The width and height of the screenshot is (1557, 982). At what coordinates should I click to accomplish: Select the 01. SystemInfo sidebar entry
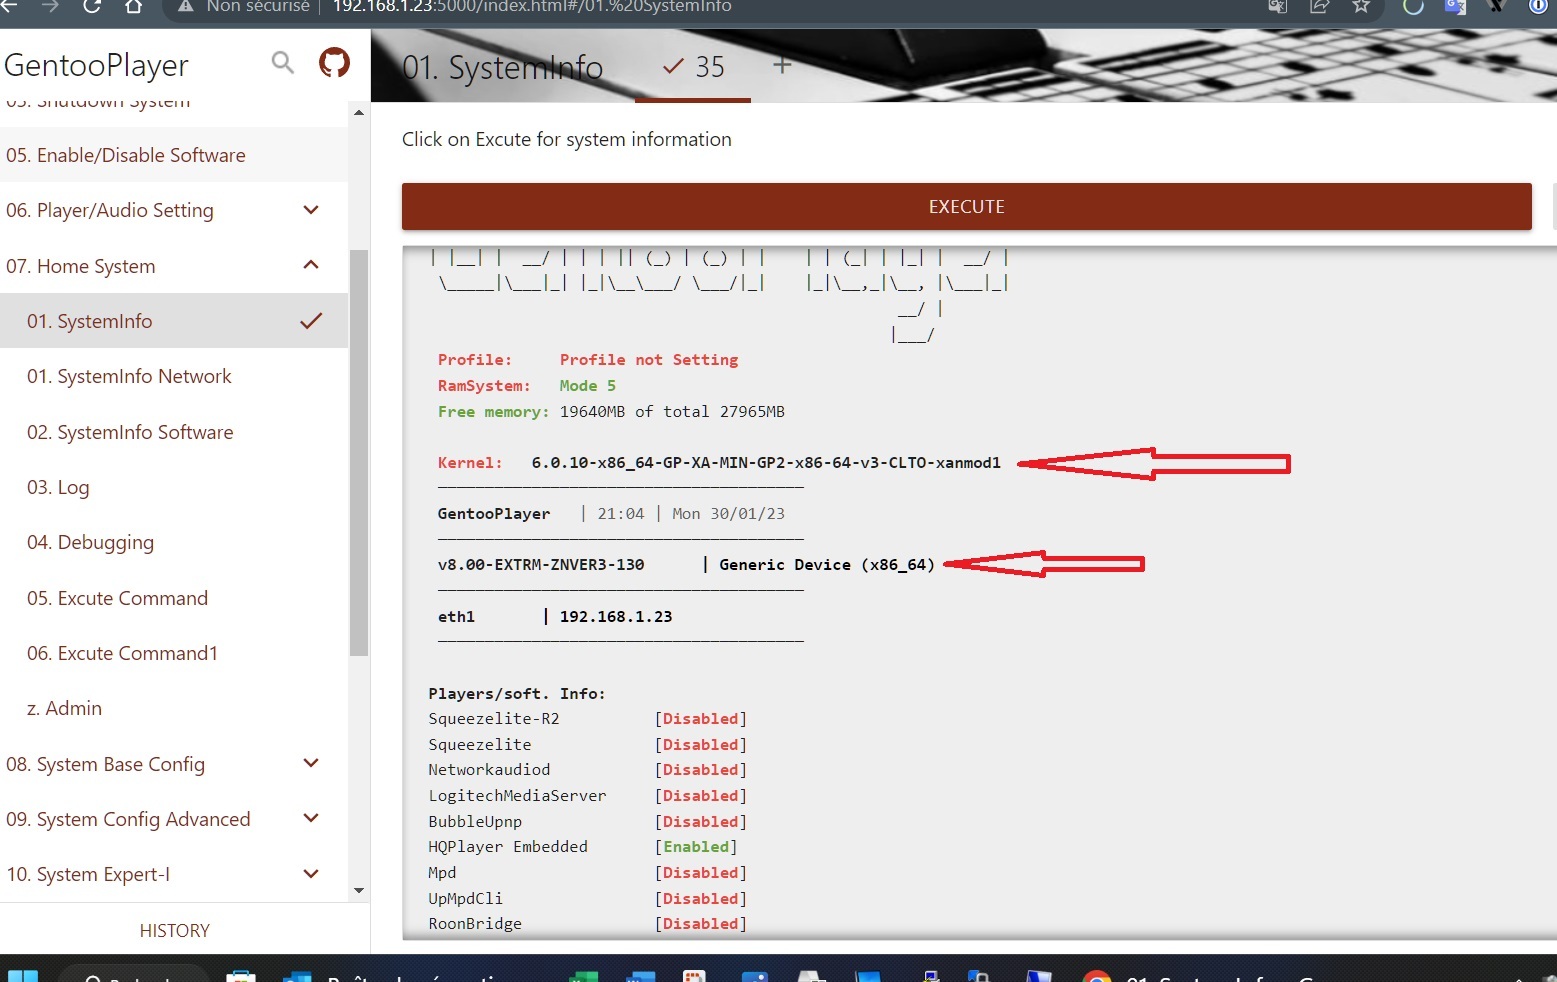[174, 321]
